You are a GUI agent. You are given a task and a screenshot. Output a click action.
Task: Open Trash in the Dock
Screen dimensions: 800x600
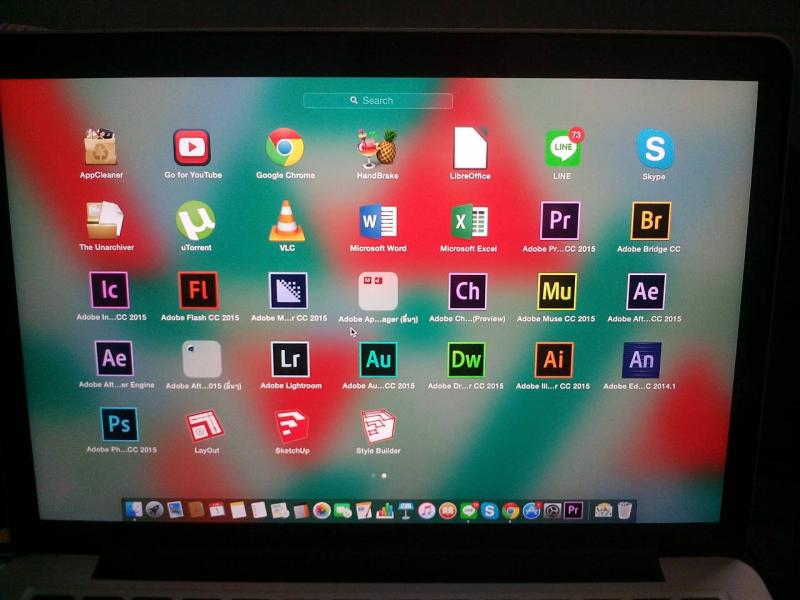pyautogui.click(x=624, y=510)
